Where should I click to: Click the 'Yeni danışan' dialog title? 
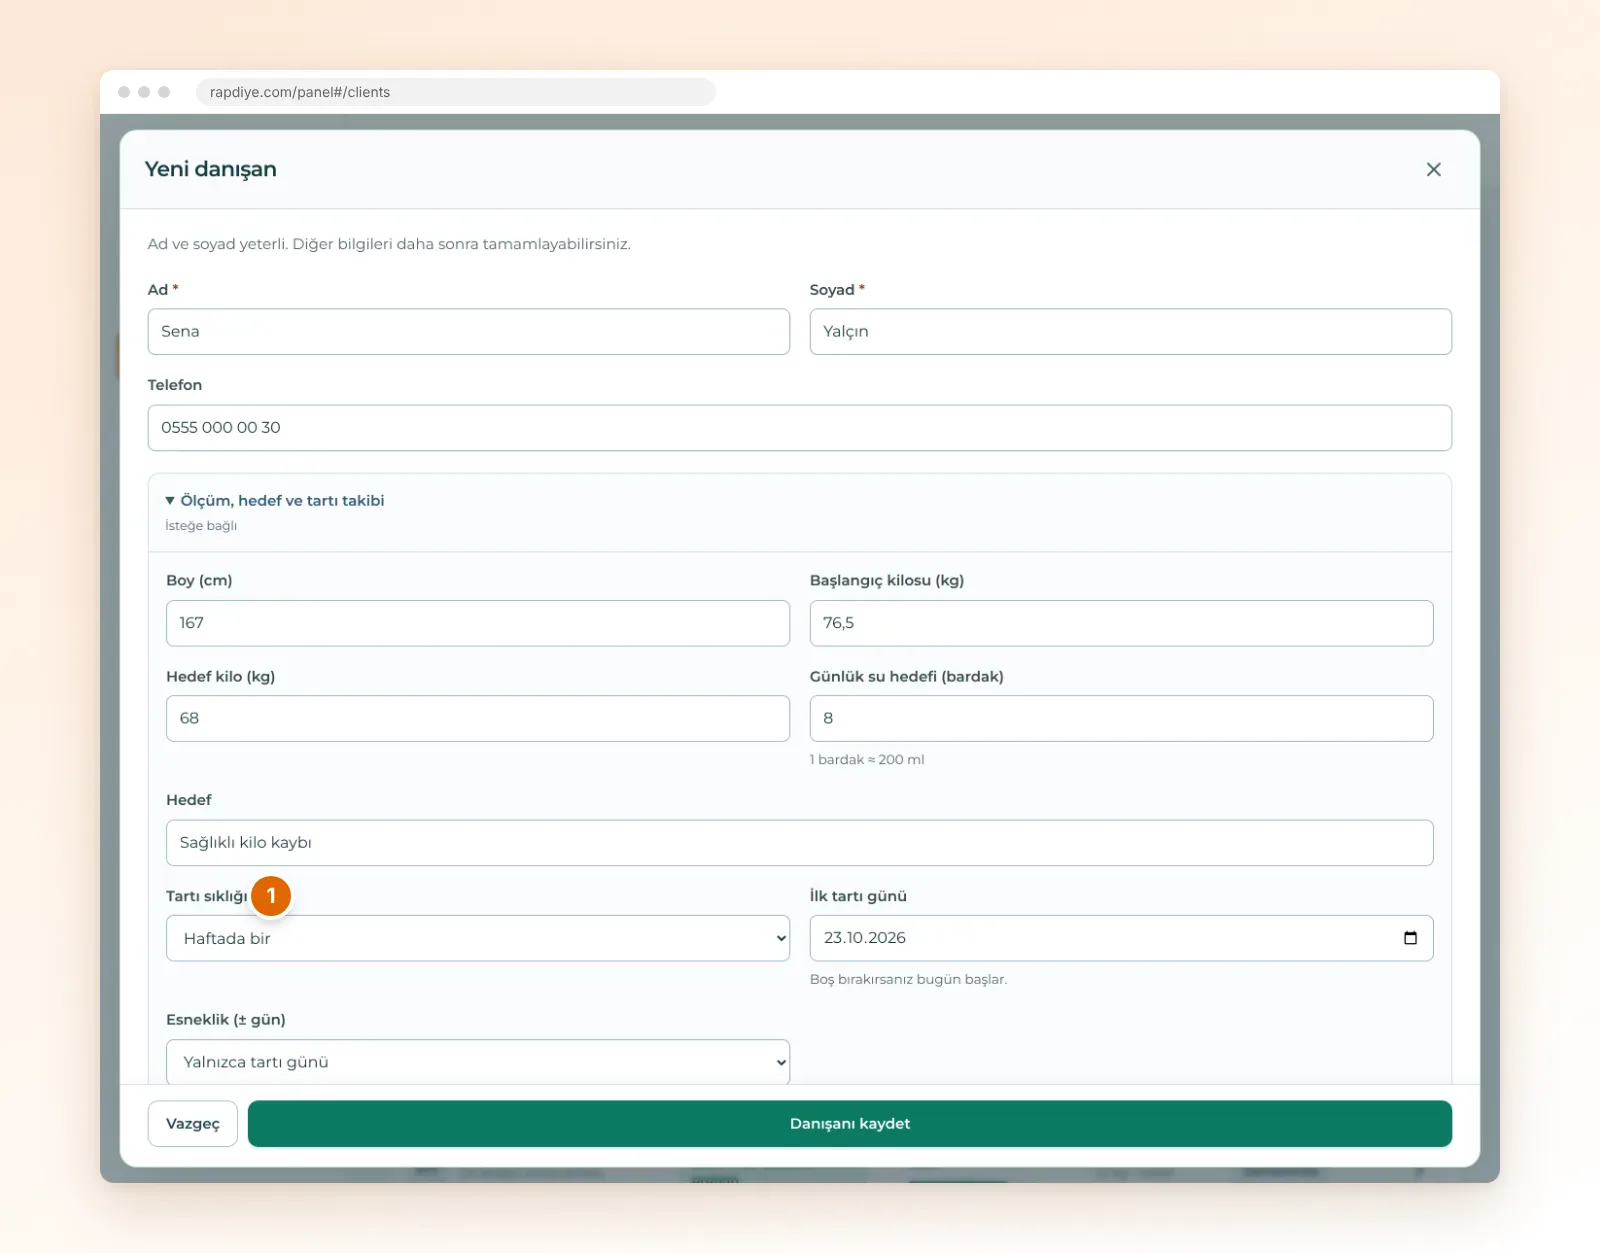211,169
